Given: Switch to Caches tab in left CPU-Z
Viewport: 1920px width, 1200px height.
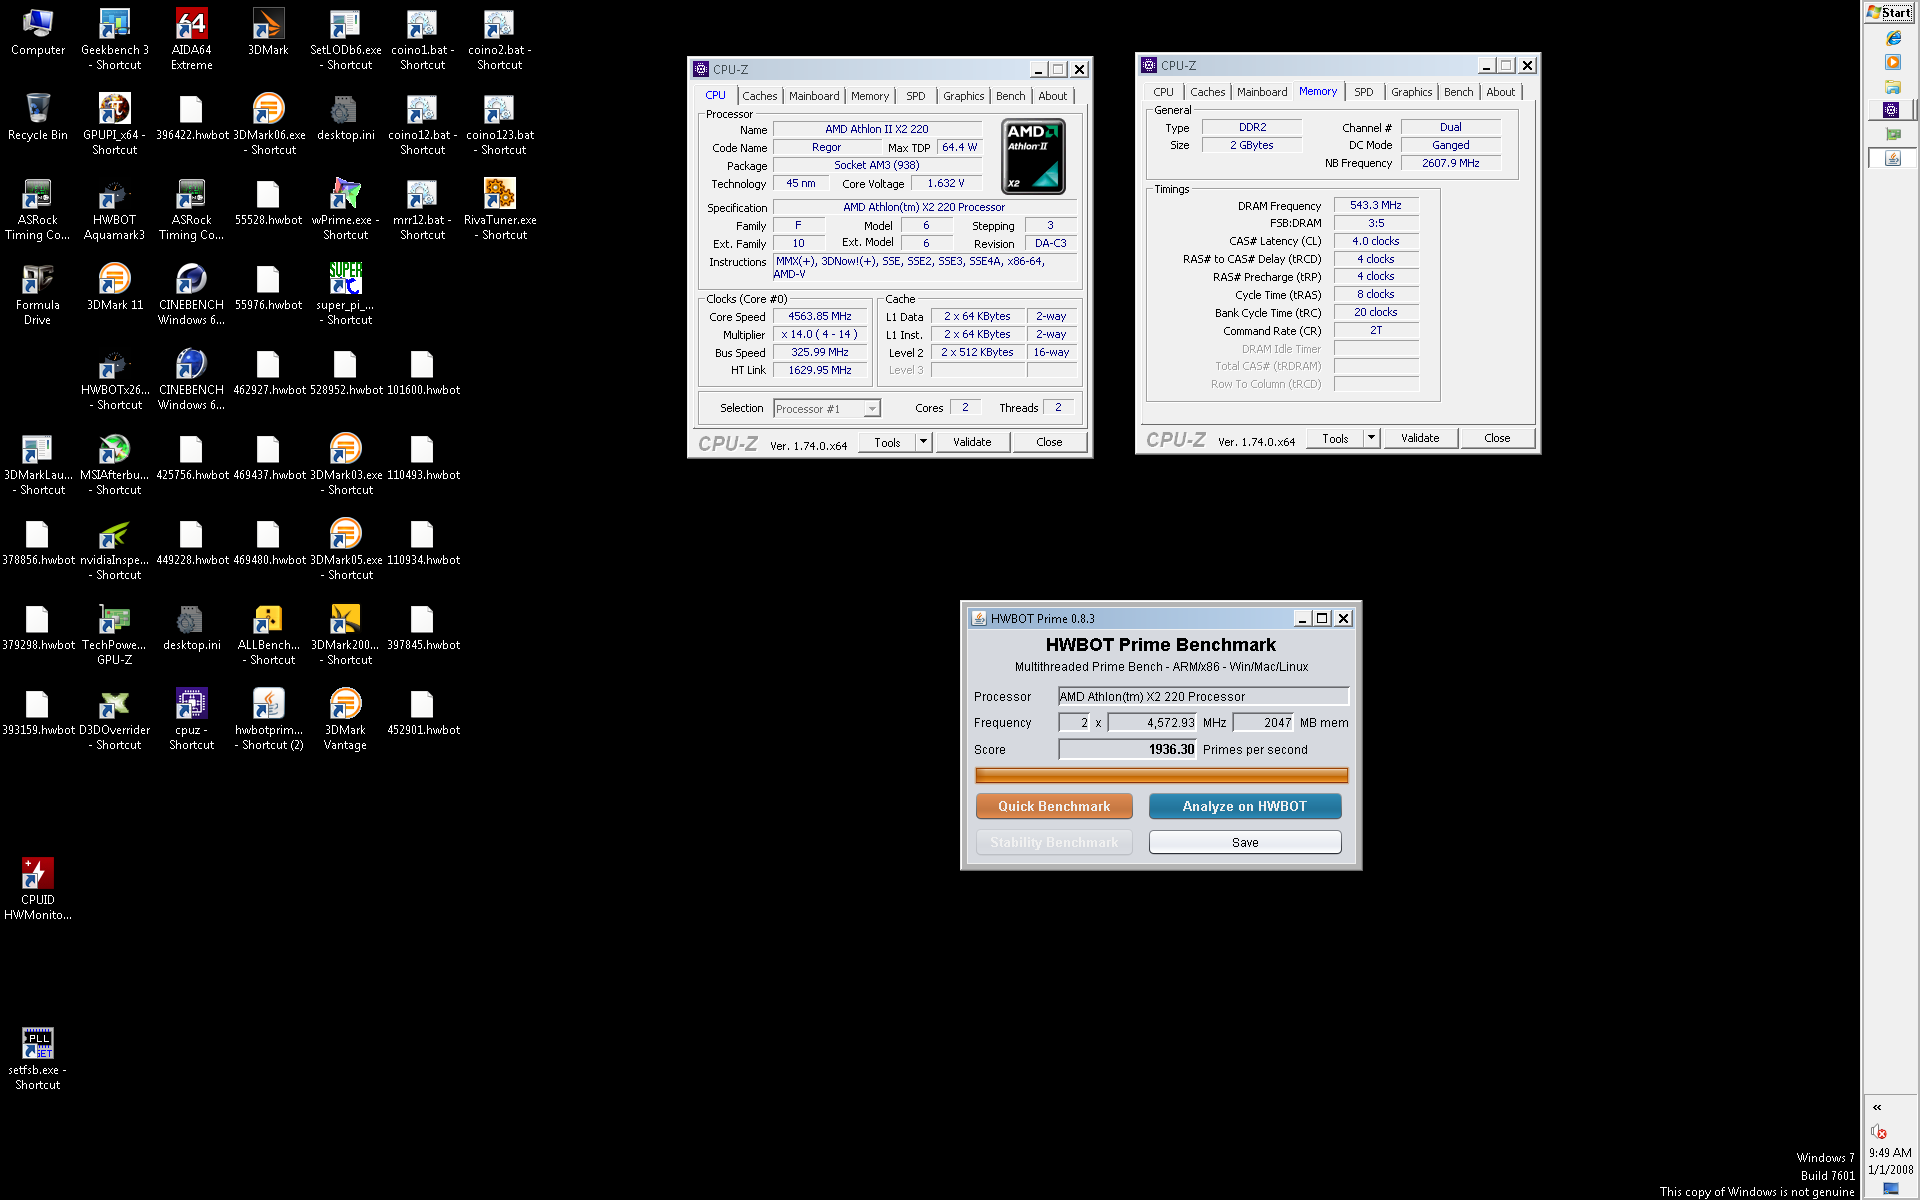Looking at the screenshot, I should [759, 96].
